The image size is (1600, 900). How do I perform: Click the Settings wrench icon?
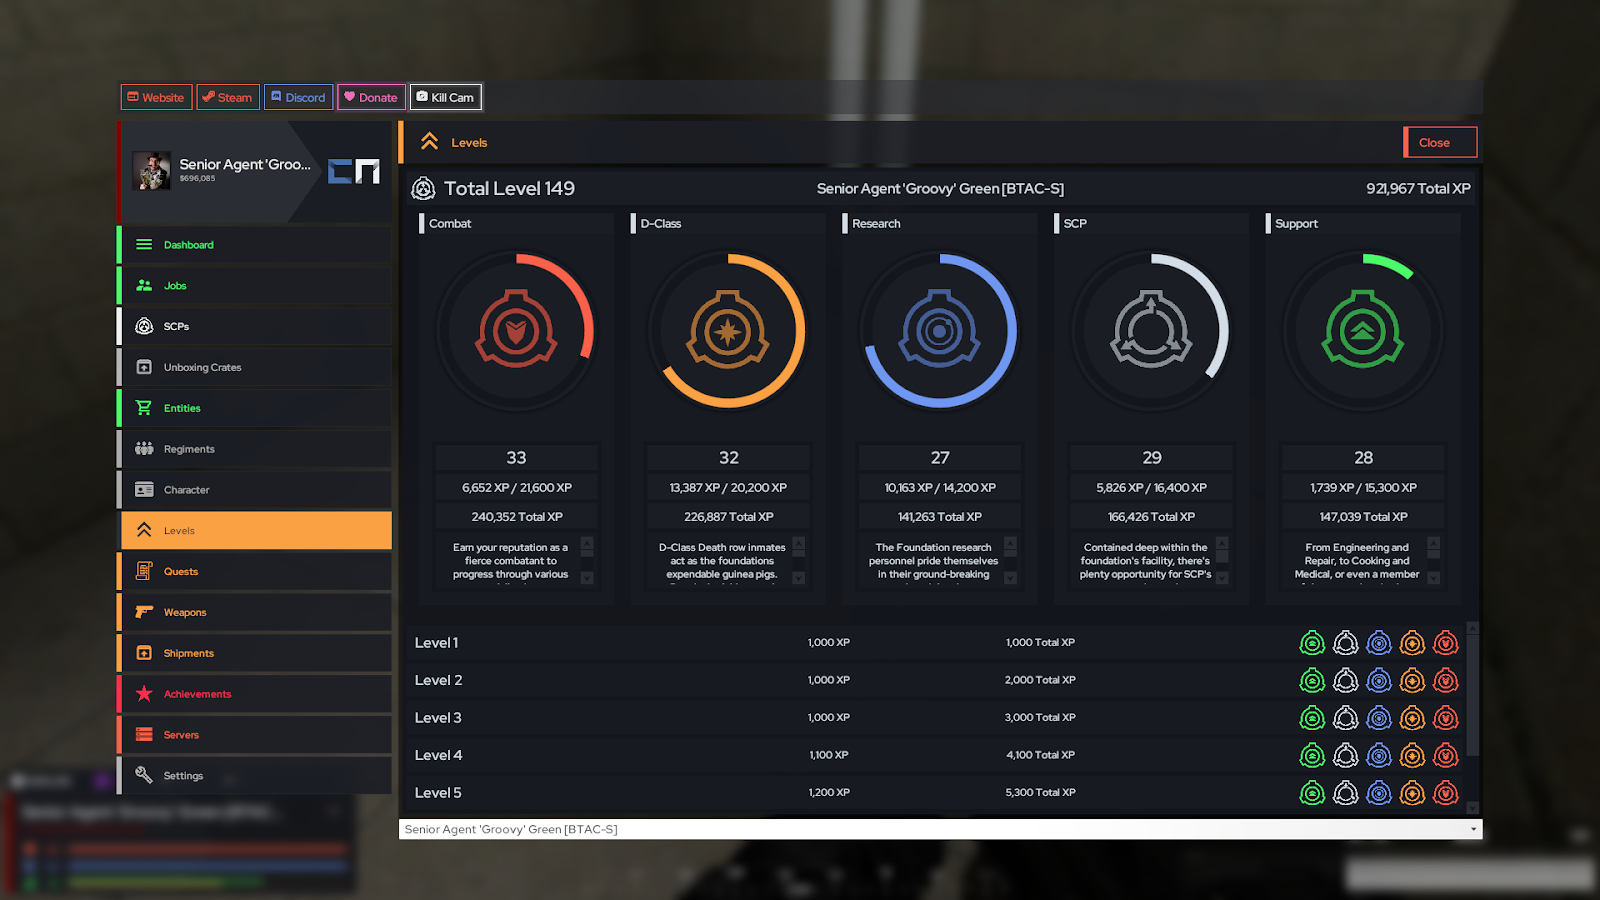pos(144,775)
